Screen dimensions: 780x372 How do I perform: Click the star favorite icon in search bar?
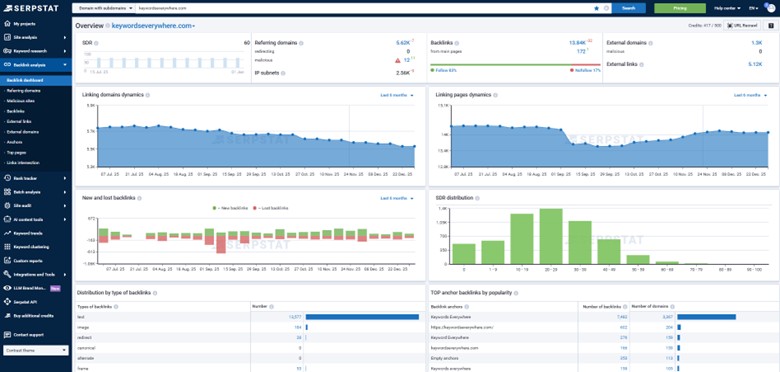point(596,8)
